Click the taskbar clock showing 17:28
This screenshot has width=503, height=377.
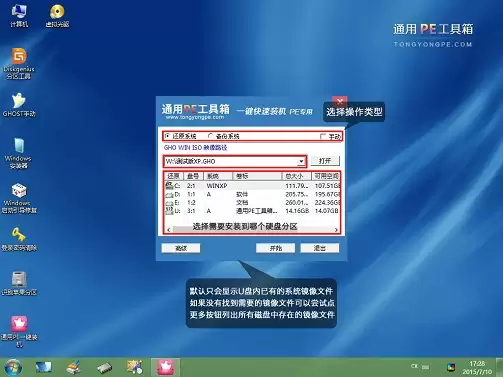click(x=477, y=367)
